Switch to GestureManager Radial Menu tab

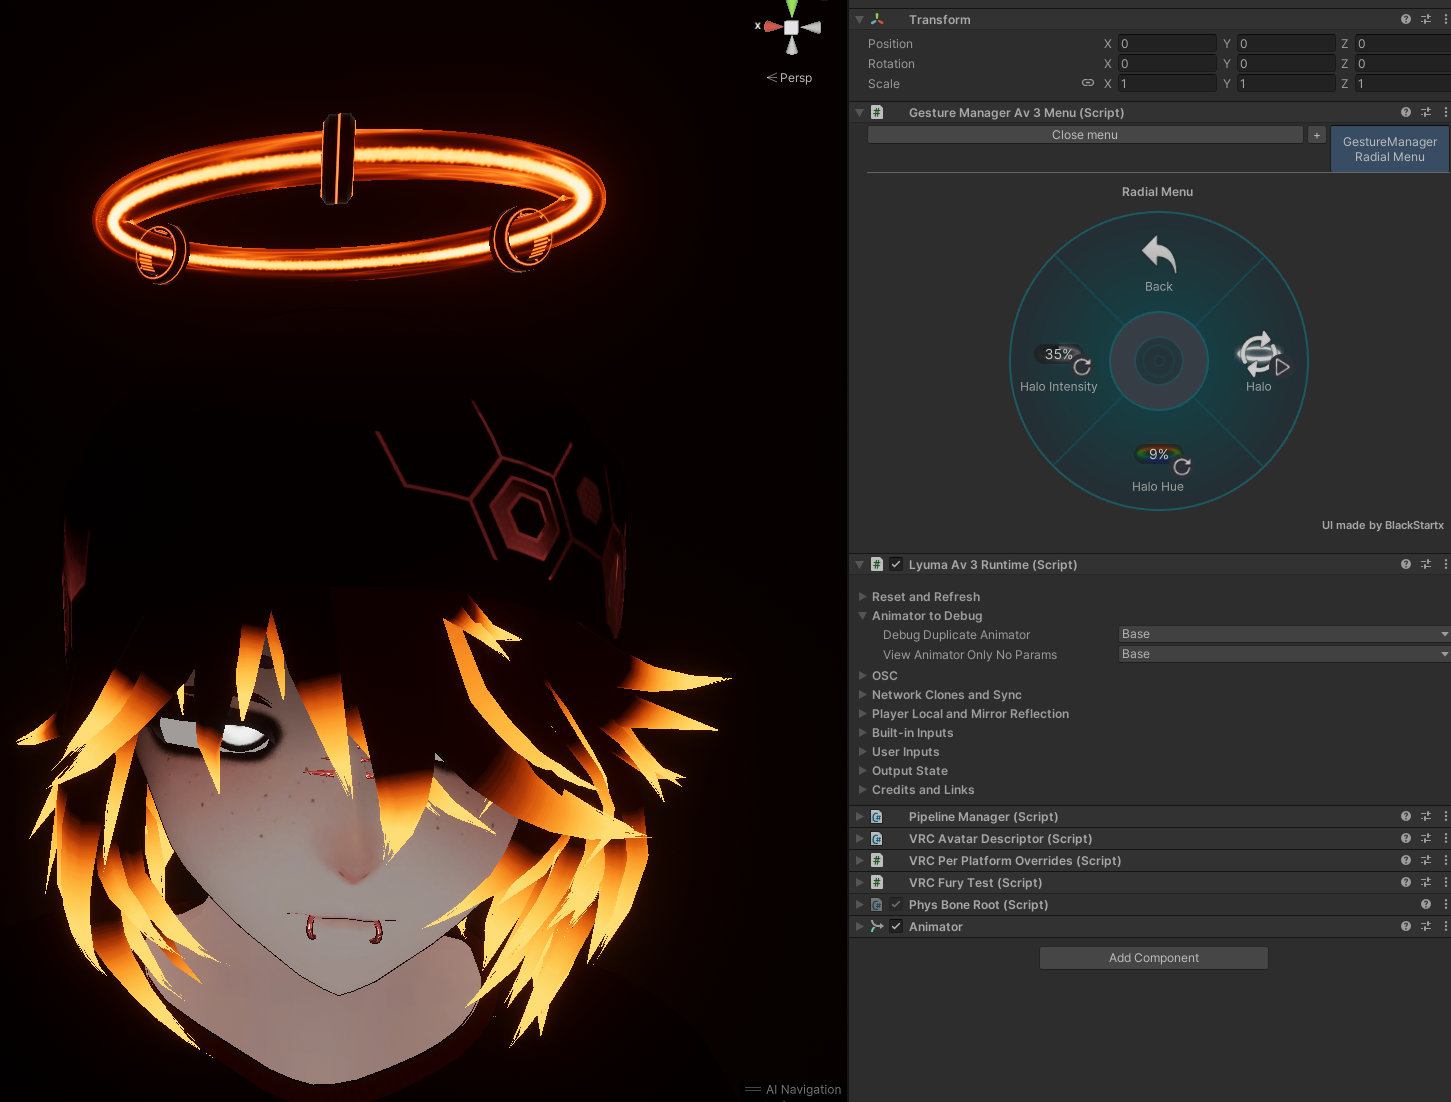click(1389, 149)
